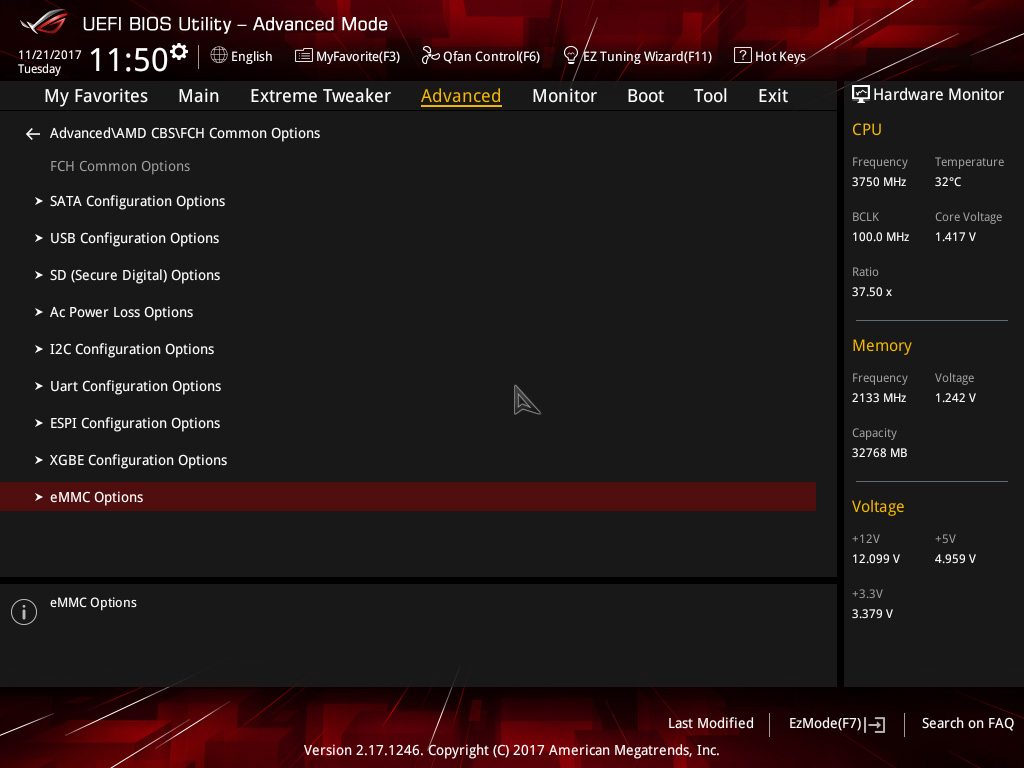Open the clock settings gear icon

[x=179, y=52]
